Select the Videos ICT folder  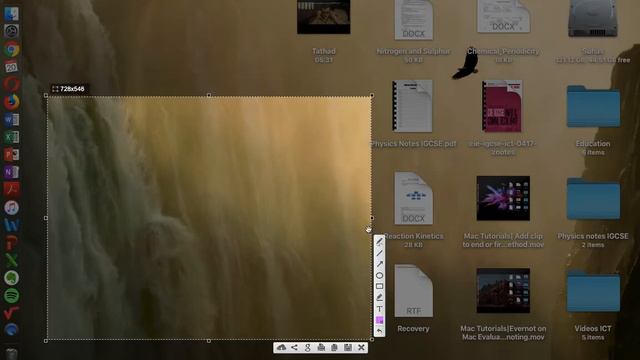pos(593,291)
